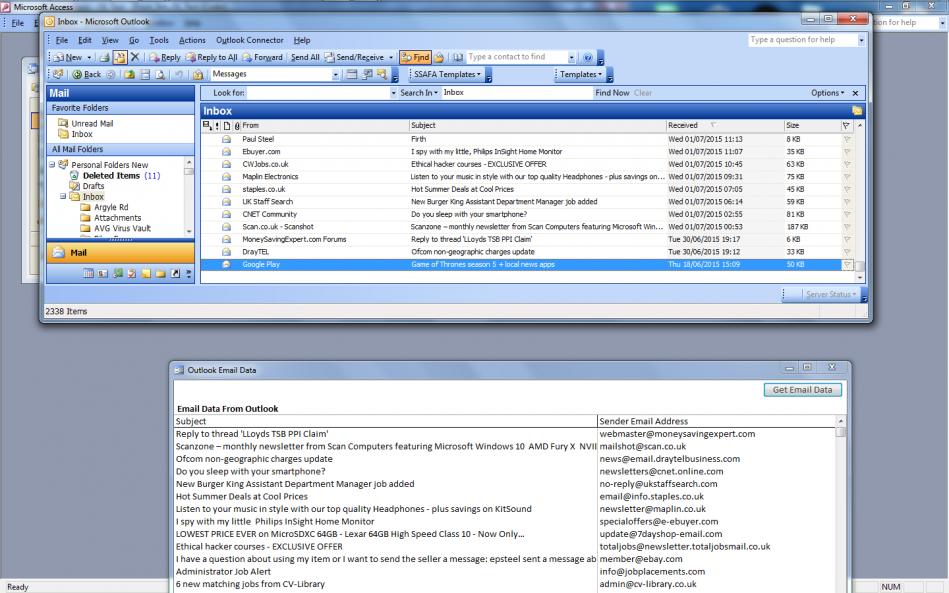Open the Address Book icon
The image size is (949, 593).
point(457,58)
